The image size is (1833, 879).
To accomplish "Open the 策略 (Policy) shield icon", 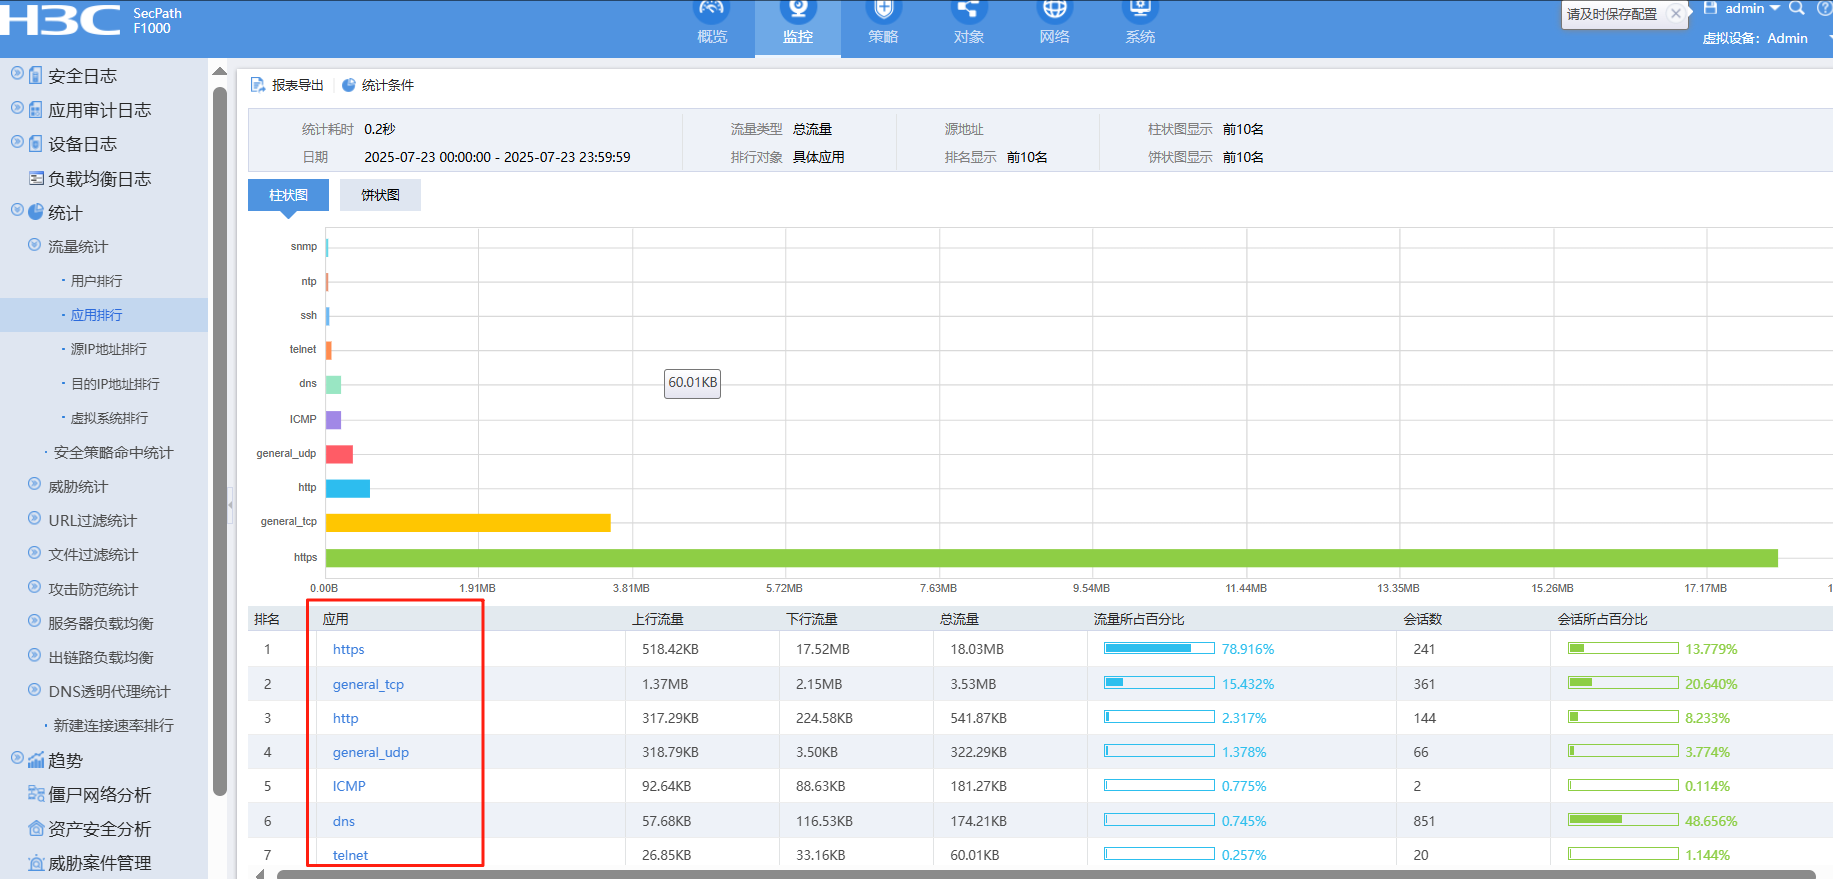I will (883, 12).
